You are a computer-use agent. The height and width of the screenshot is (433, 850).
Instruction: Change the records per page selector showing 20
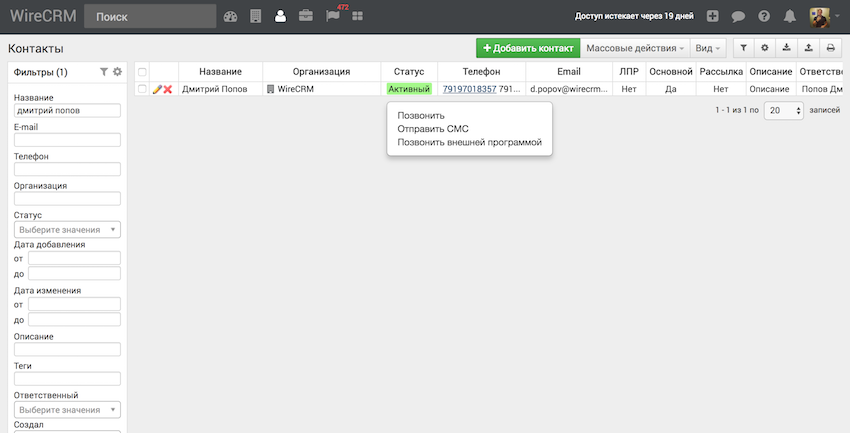(x=783, y=112)
